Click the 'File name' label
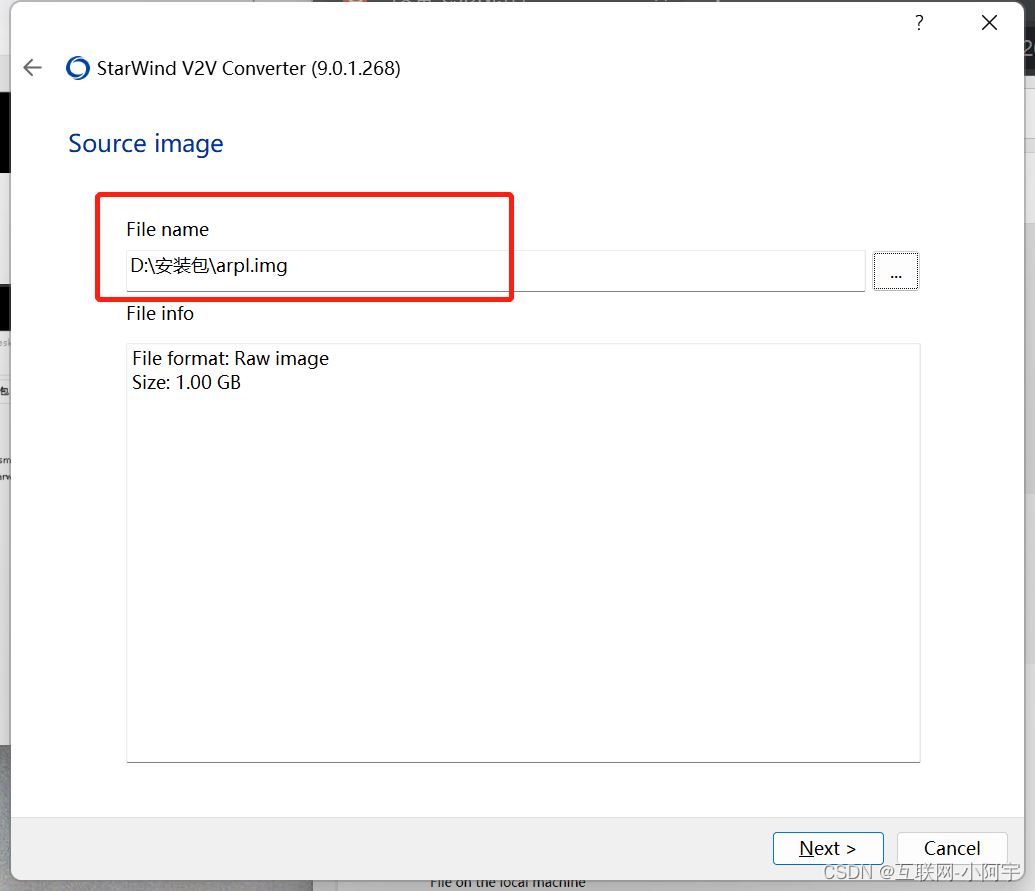 (168, 230)
